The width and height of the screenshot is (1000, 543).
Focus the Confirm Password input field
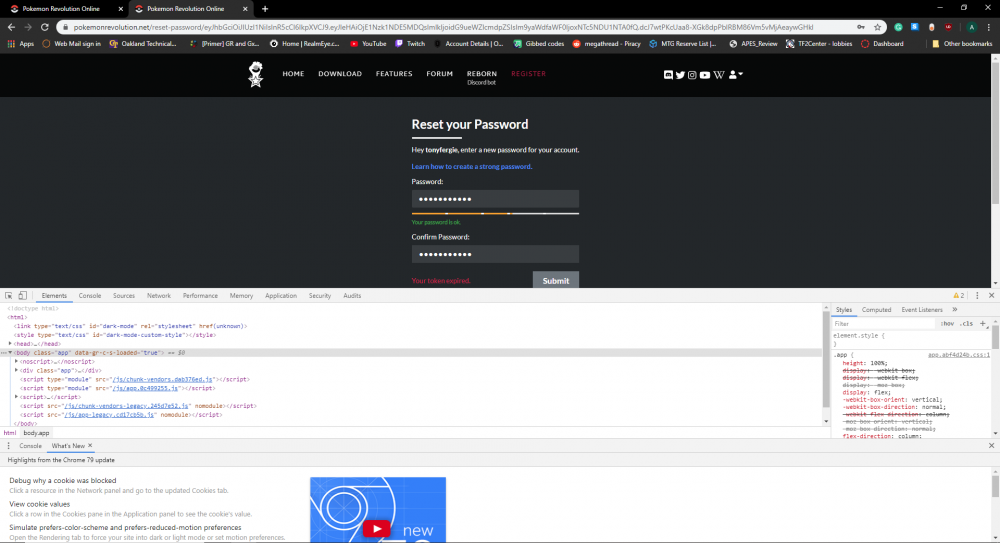(495, 254)
